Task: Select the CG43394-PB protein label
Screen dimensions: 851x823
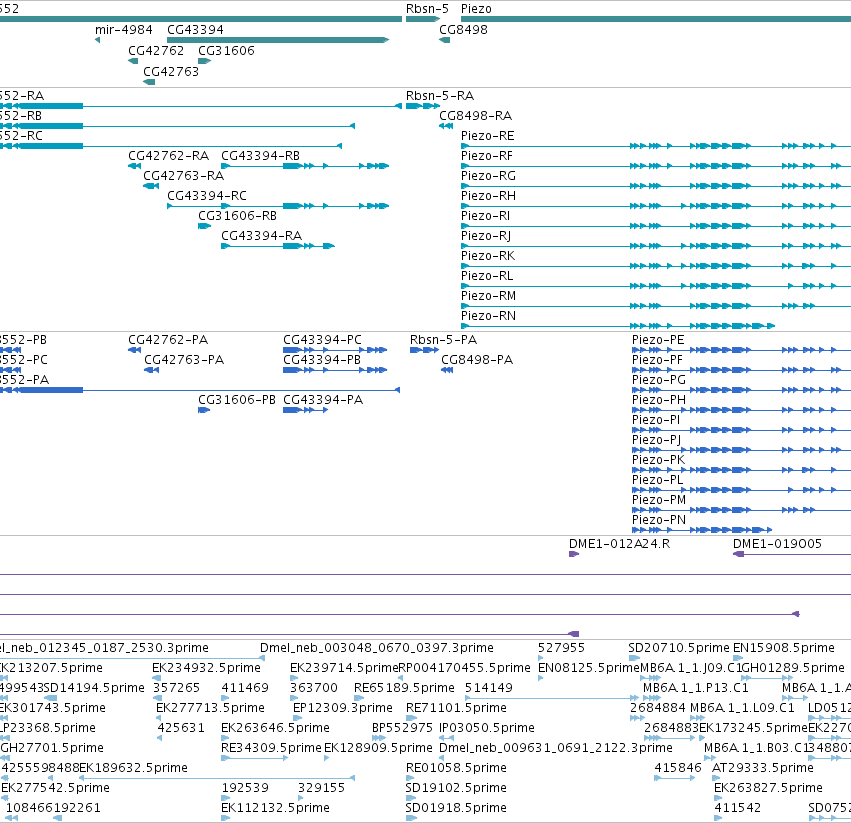Action: pyautogui.click(x=322, y=360)
